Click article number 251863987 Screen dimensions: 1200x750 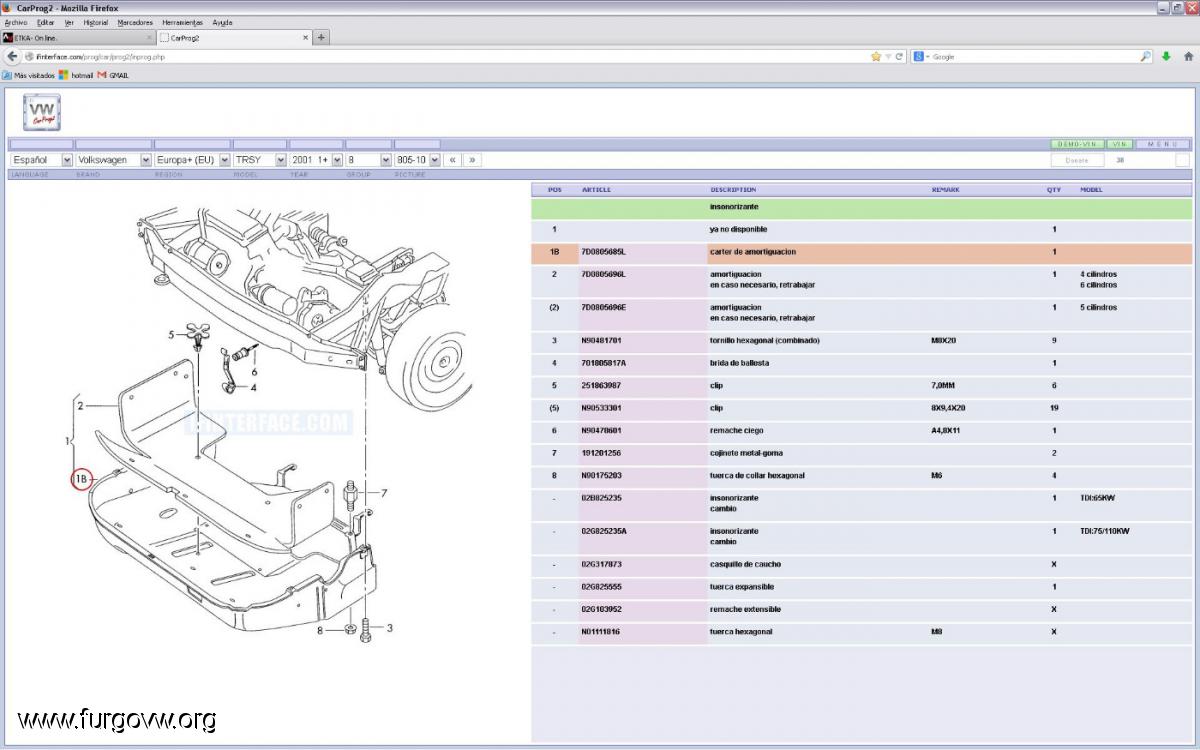click(x=601, y=386)
